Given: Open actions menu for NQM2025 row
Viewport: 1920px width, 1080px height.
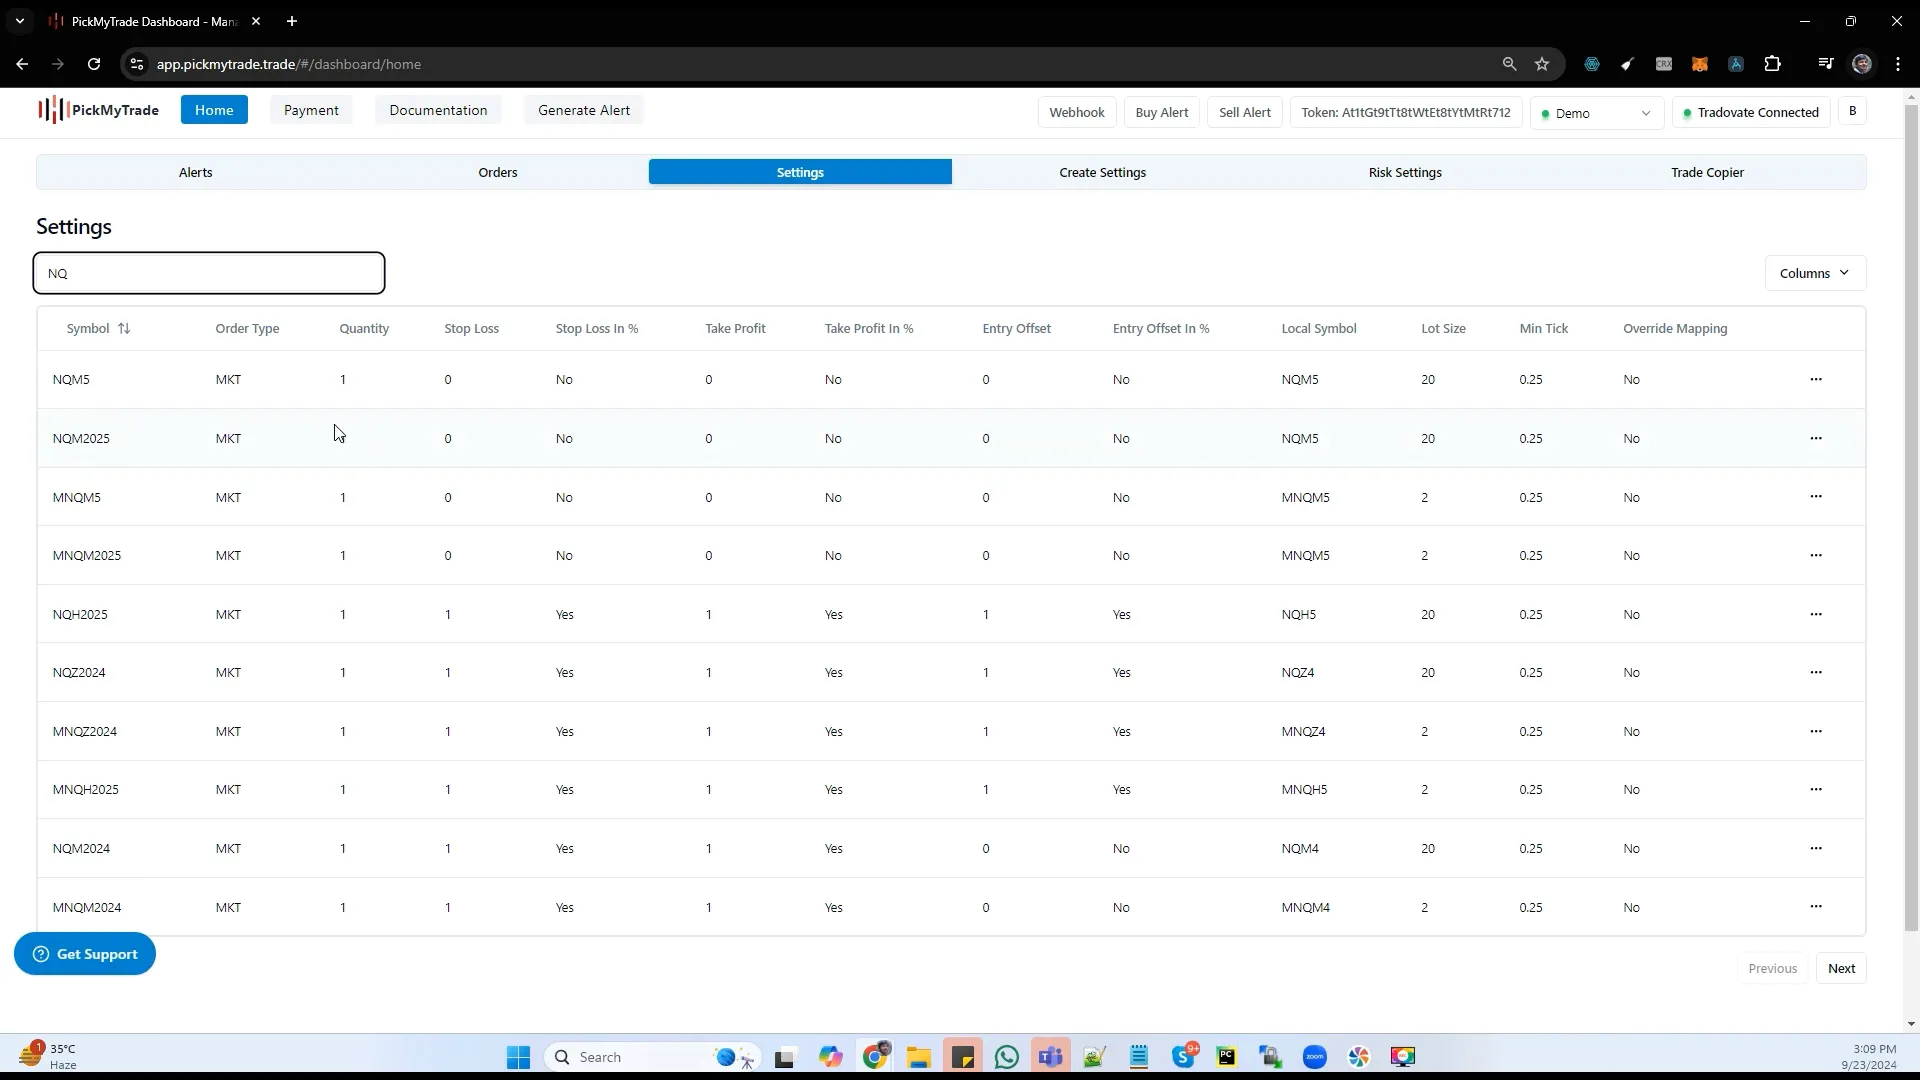Looking at the screenshot, I should tap(1816, 438).
